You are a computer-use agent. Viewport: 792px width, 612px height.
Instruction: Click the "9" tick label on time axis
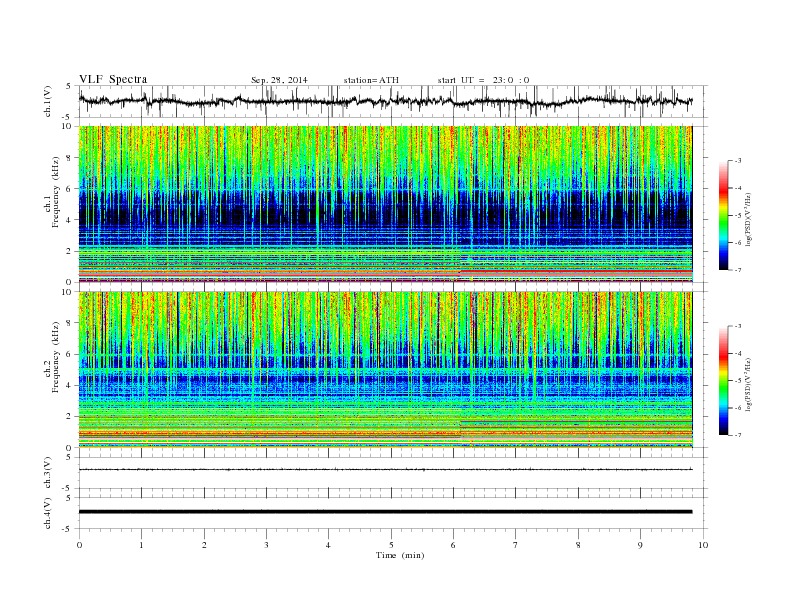click(640, 545)
